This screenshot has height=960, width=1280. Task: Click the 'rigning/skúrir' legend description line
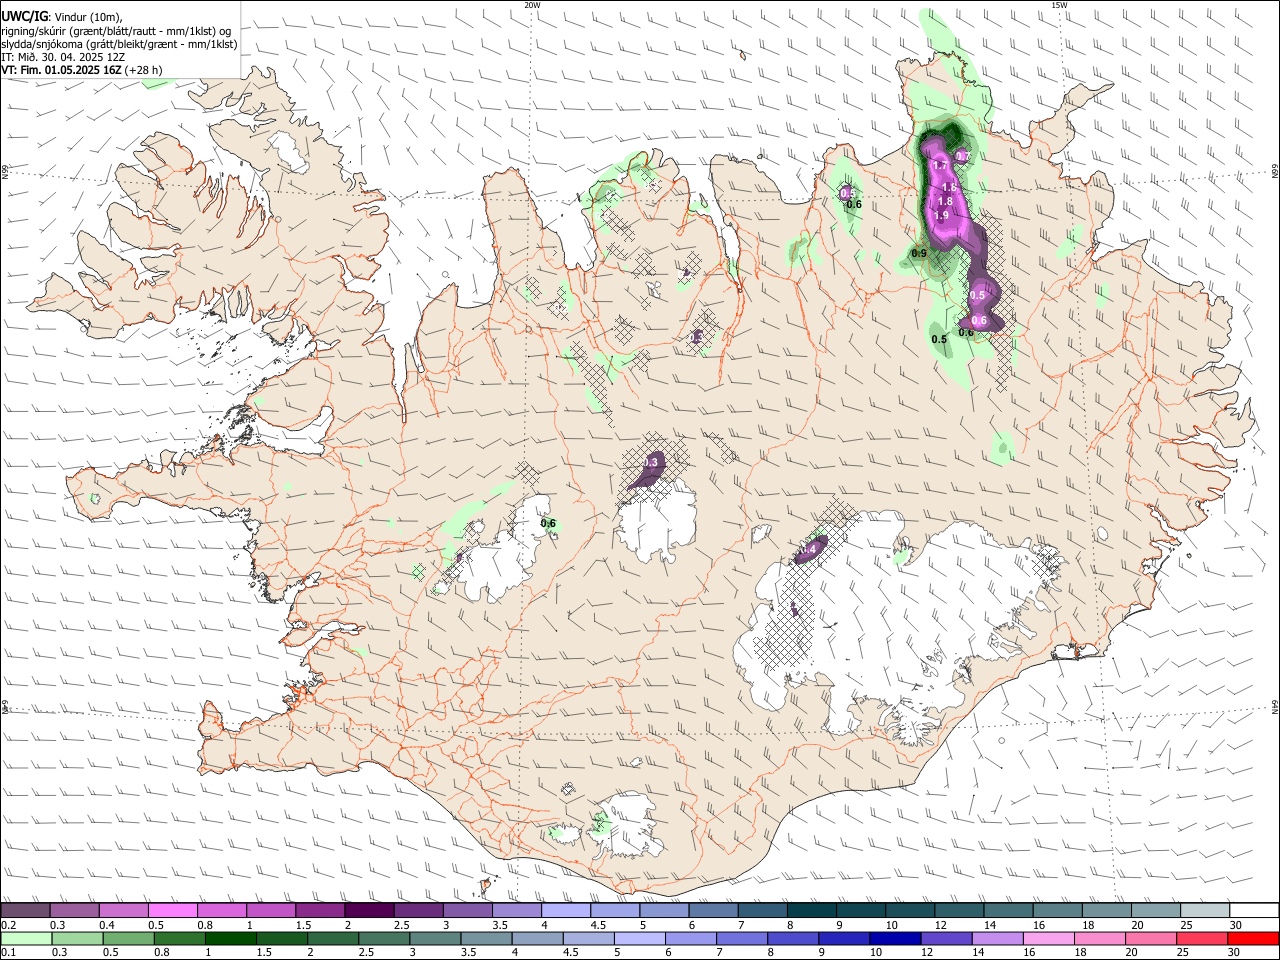pos(116,31)
